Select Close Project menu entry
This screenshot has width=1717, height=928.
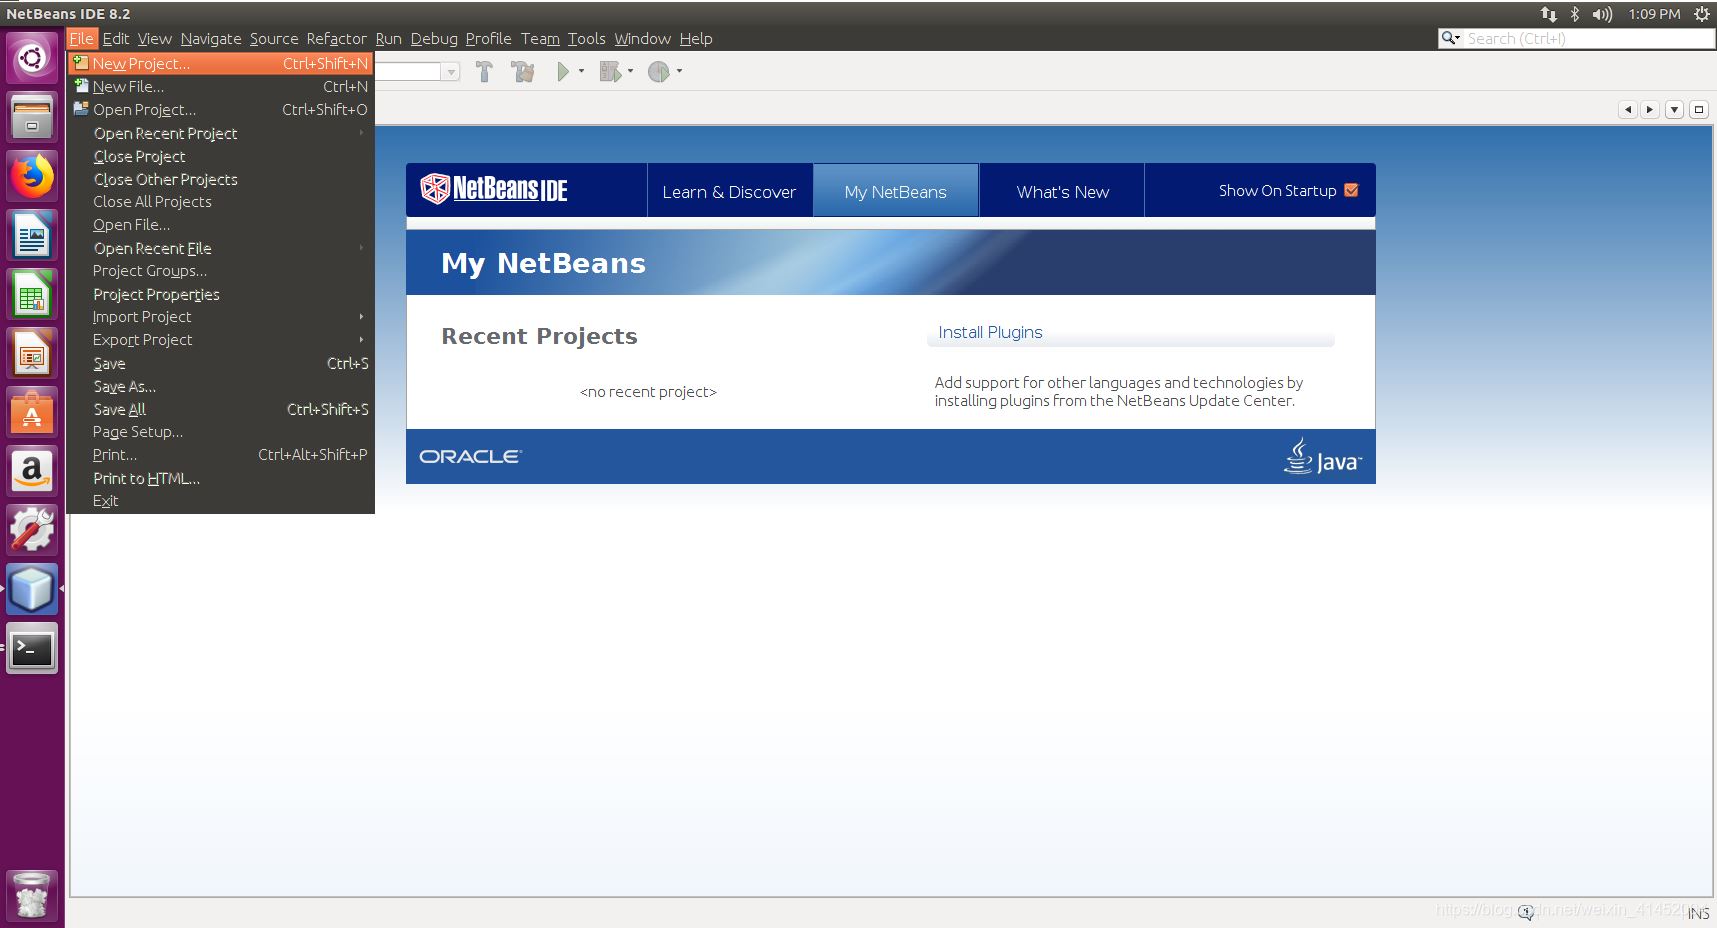(x=221, y=156)
